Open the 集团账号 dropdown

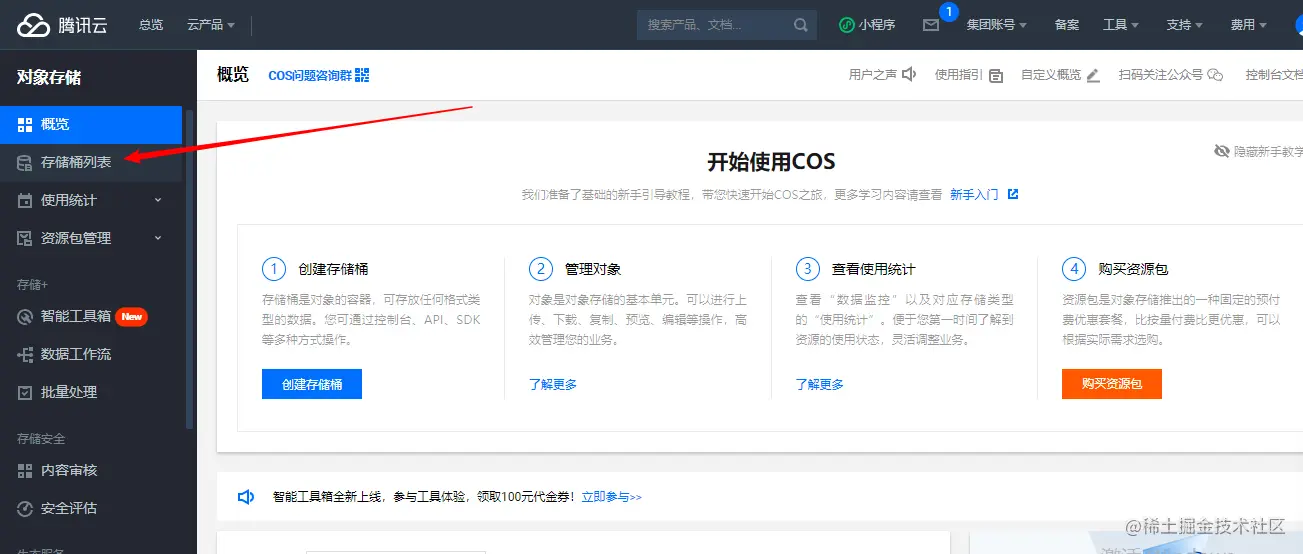coord(996,25)
